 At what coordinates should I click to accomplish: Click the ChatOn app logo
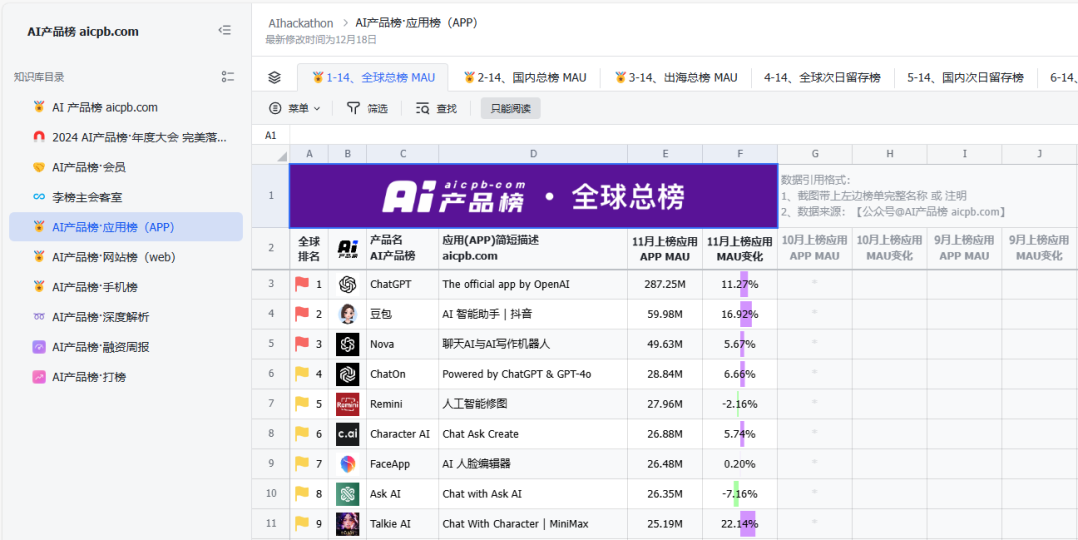347,374
